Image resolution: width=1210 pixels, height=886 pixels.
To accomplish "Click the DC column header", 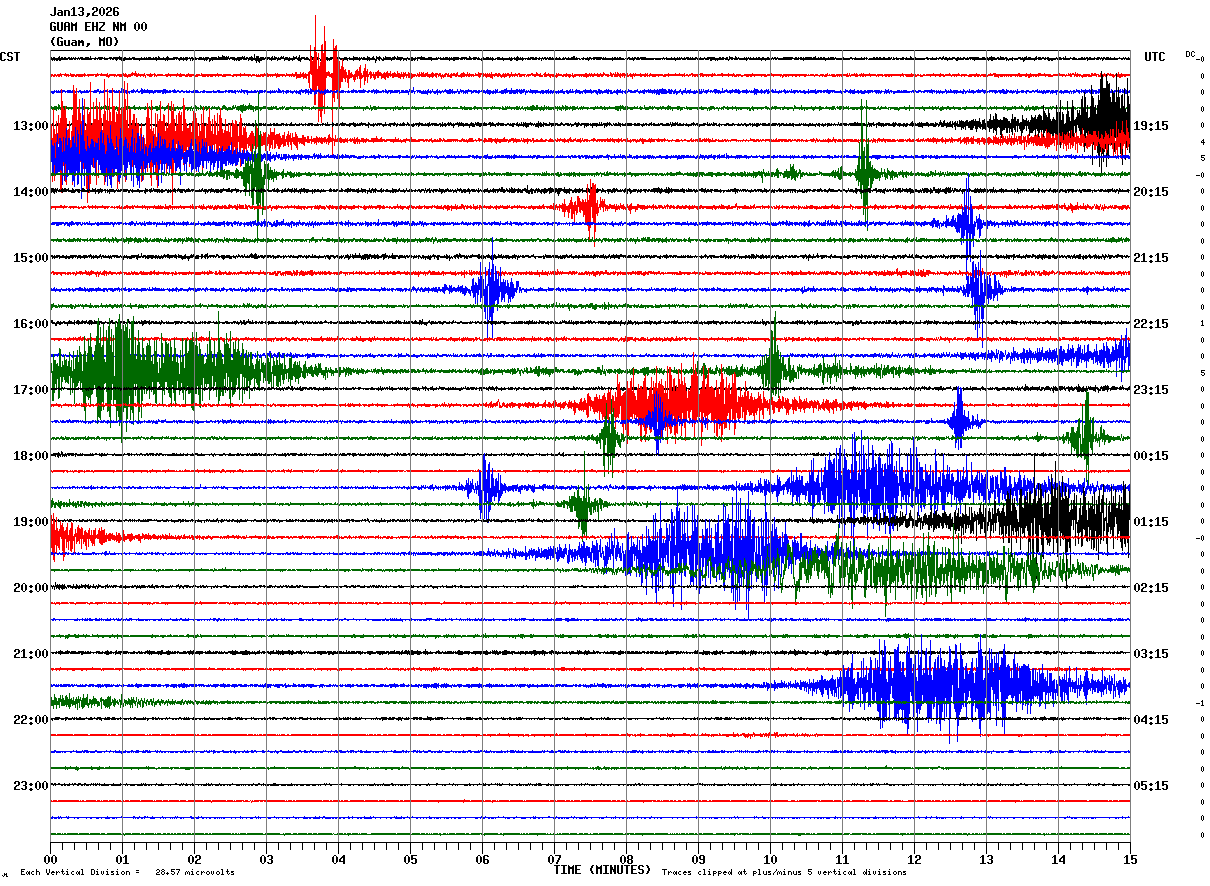I will pos(1191,54).
